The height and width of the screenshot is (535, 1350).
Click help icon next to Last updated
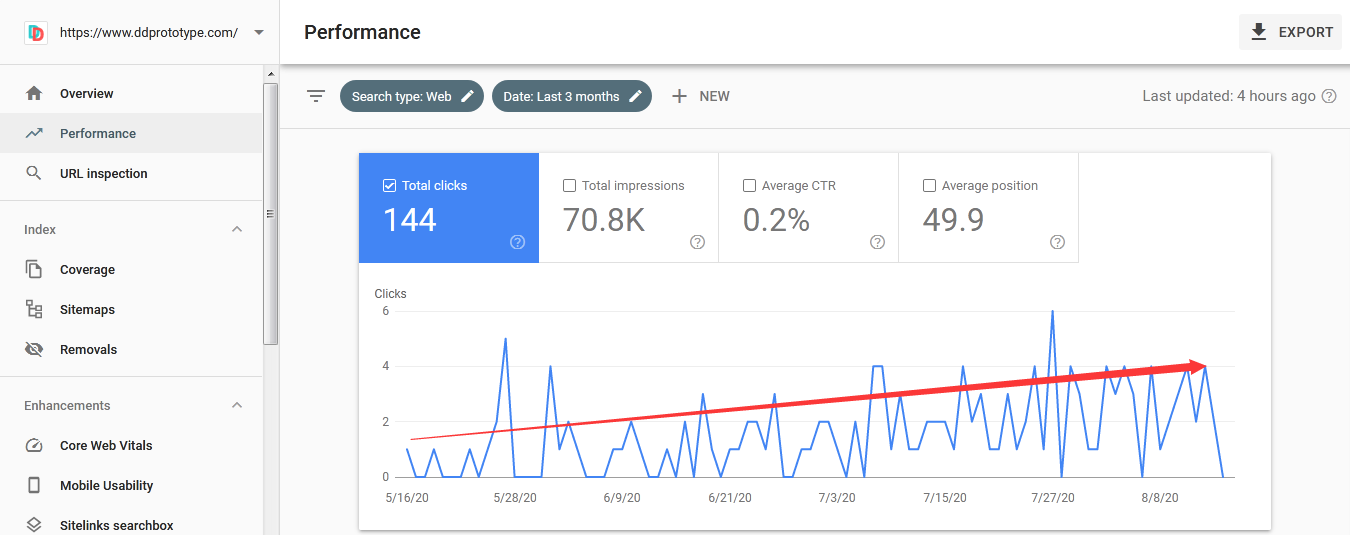click(x=1329, y=96)
